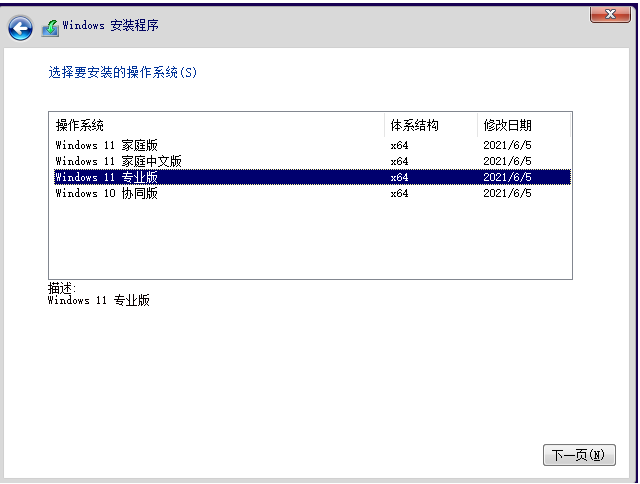Select Windows 11 家庭中文版 row
This screenshot has height=484, width=640.
(312, 161)
